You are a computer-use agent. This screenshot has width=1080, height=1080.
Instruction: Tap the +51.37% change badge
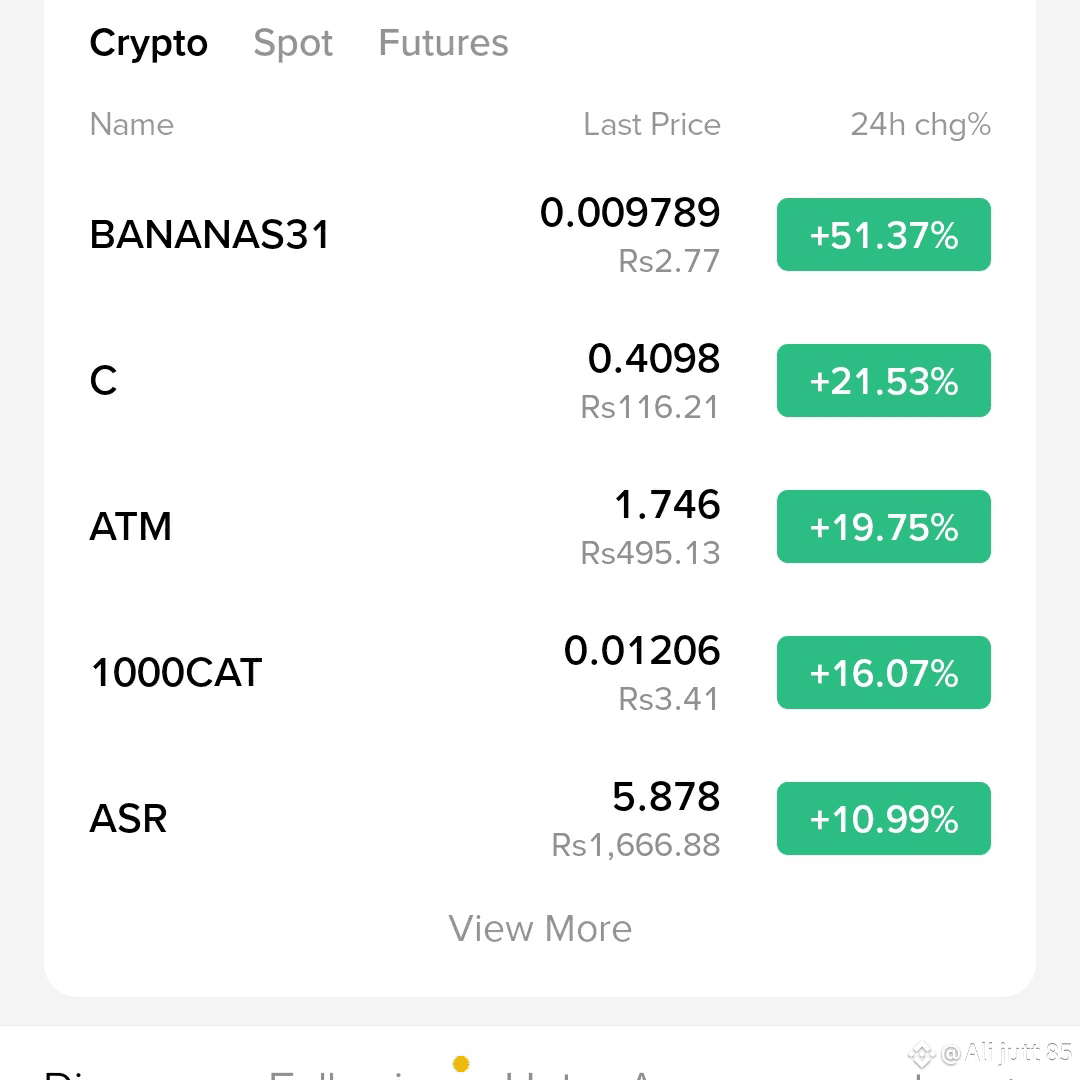pyautogui.click(x=884, y=234)
